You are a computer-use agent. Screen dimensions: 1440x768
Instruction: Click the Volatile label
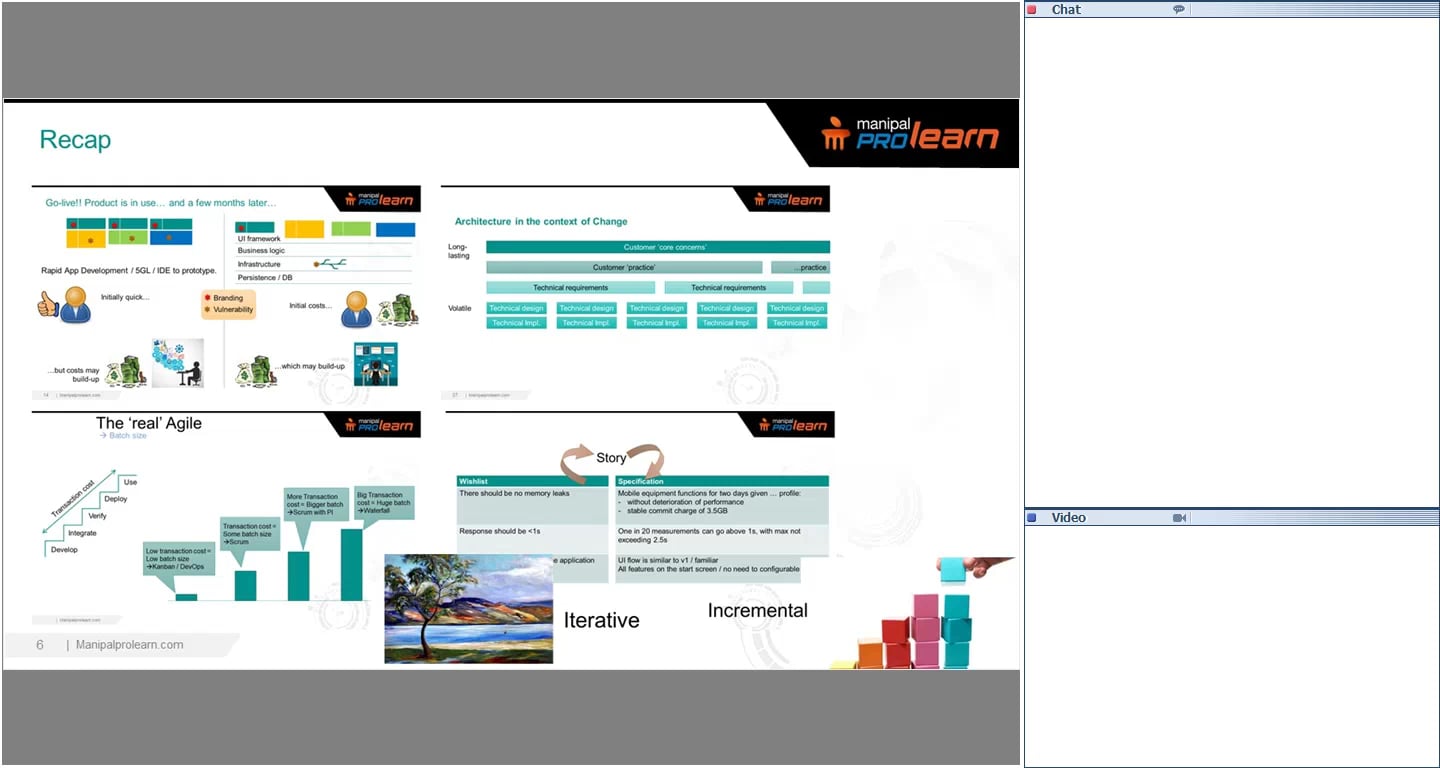coord(460,308)
